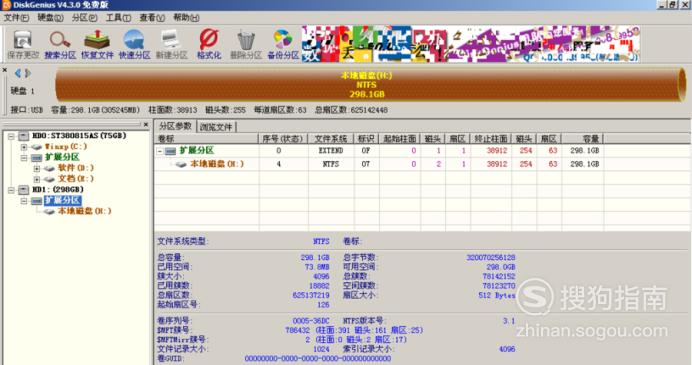The image size is (692, 365).
Task: Select the Format (格式化) tool
Action: (209, 45)
